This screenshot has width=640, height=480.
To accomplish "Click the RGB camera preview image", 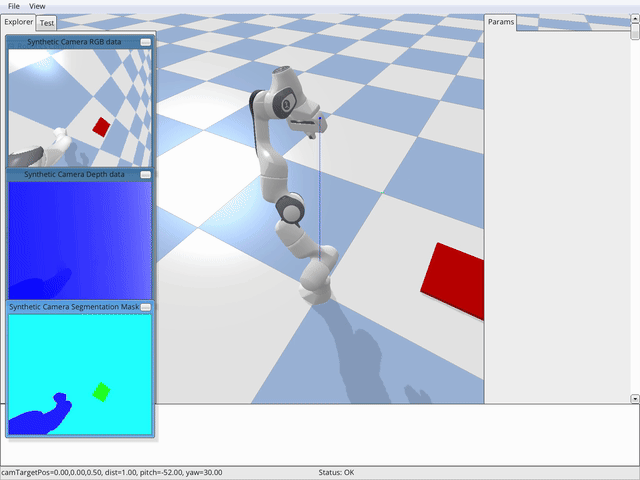I will [80, 108].
